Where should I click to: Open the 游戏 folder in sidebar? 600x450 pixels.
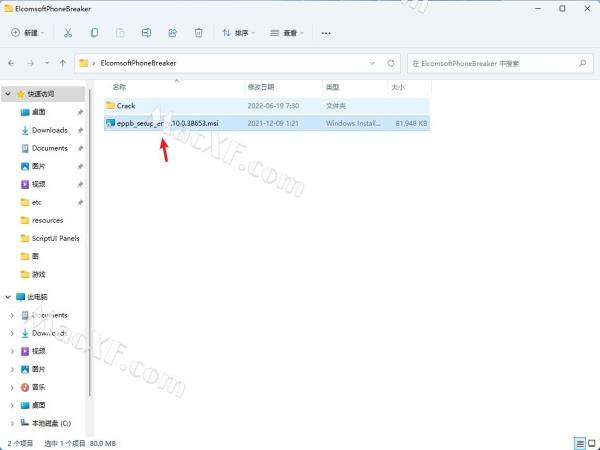click(x=38, y=274)
